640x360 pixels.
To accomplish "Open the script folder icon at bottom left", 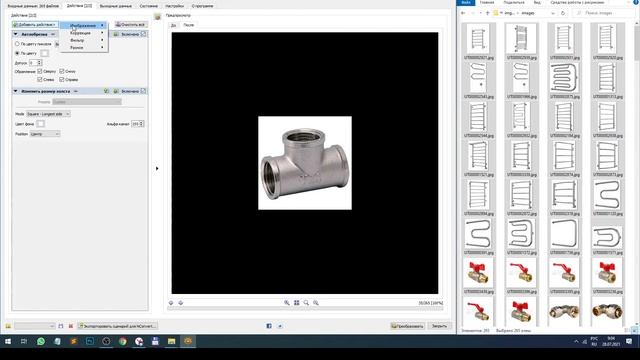I will click(x=8, y=326).
